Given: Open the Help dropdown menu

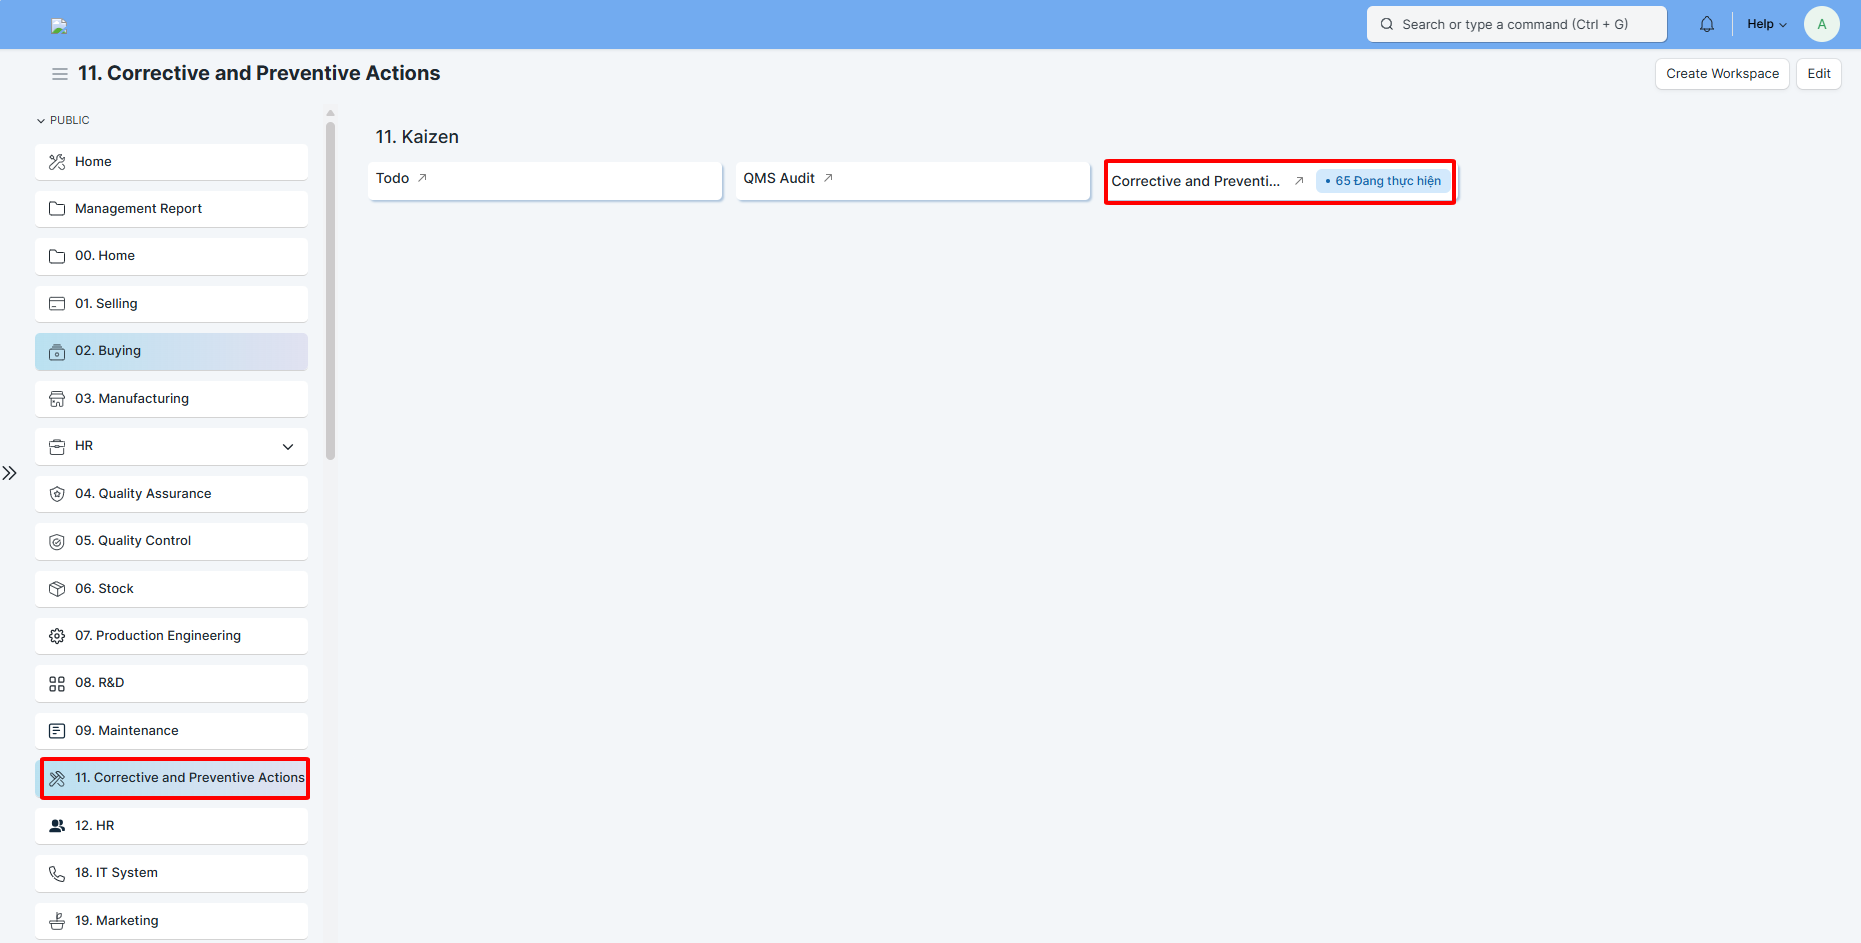Looking at the screenshot, I should coord(1766,24).
